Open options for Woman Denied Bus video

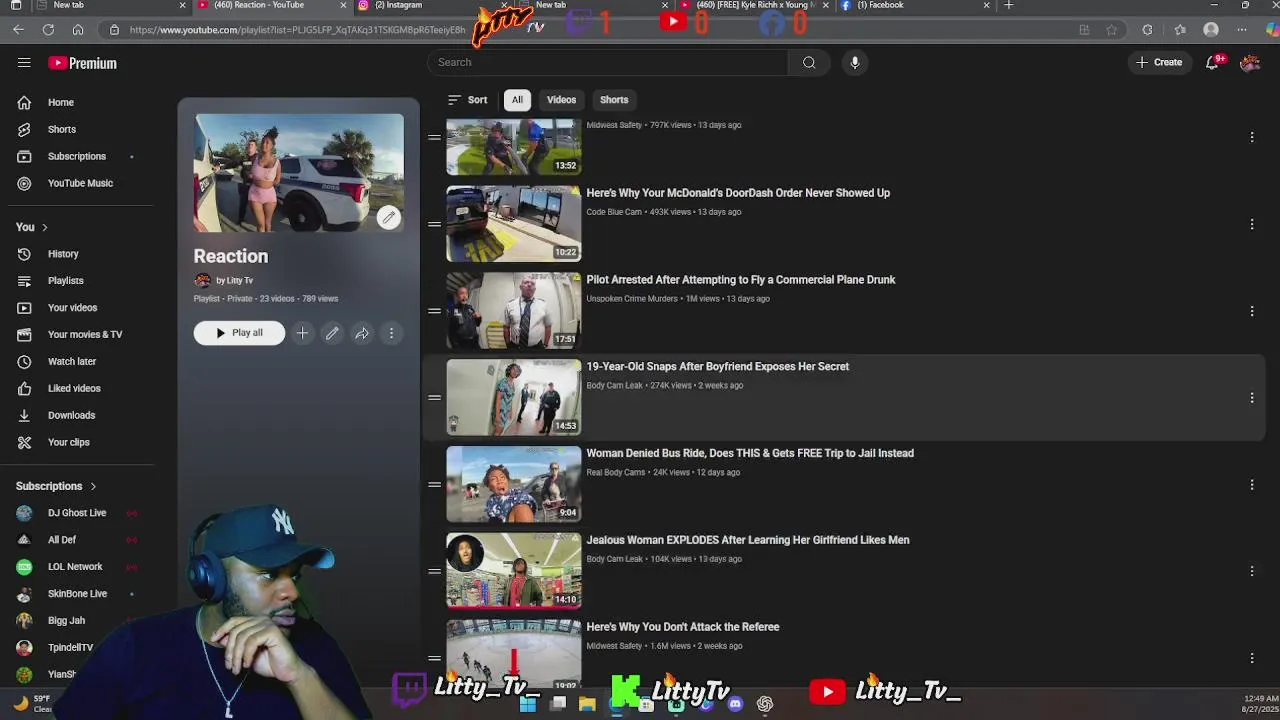1252,485
